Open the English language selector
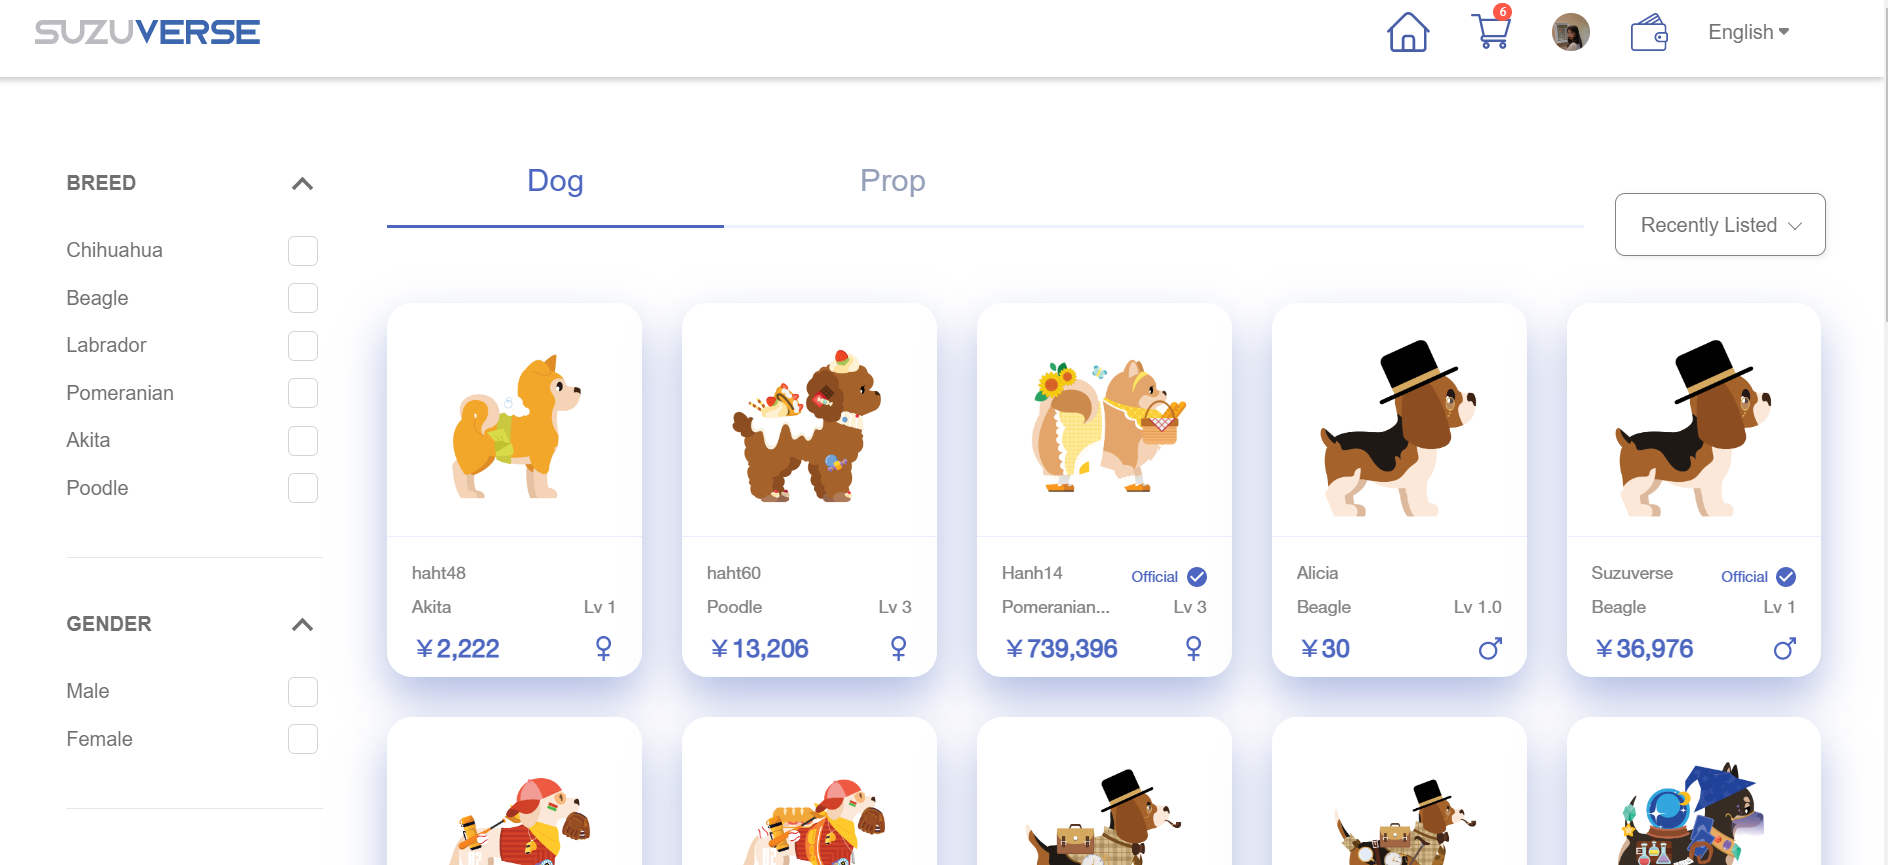 point(1748,32)
